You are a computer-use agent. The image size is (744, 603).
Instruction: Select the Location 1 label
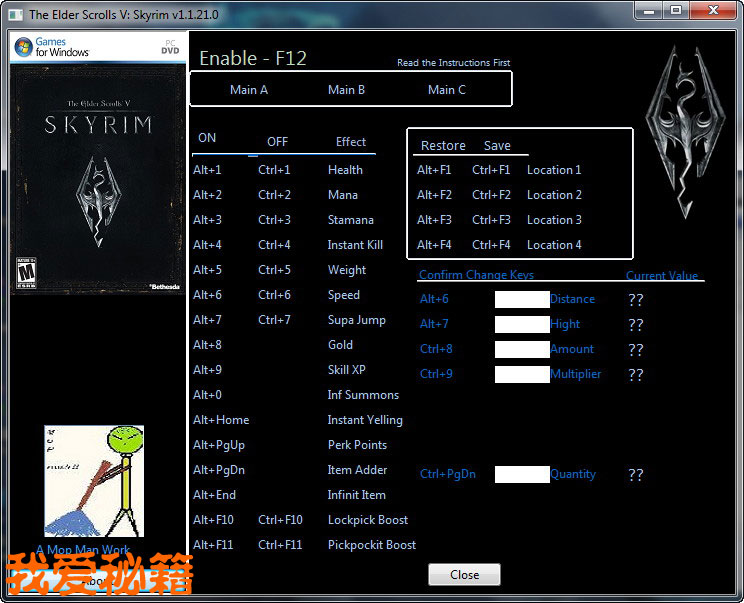554,170
